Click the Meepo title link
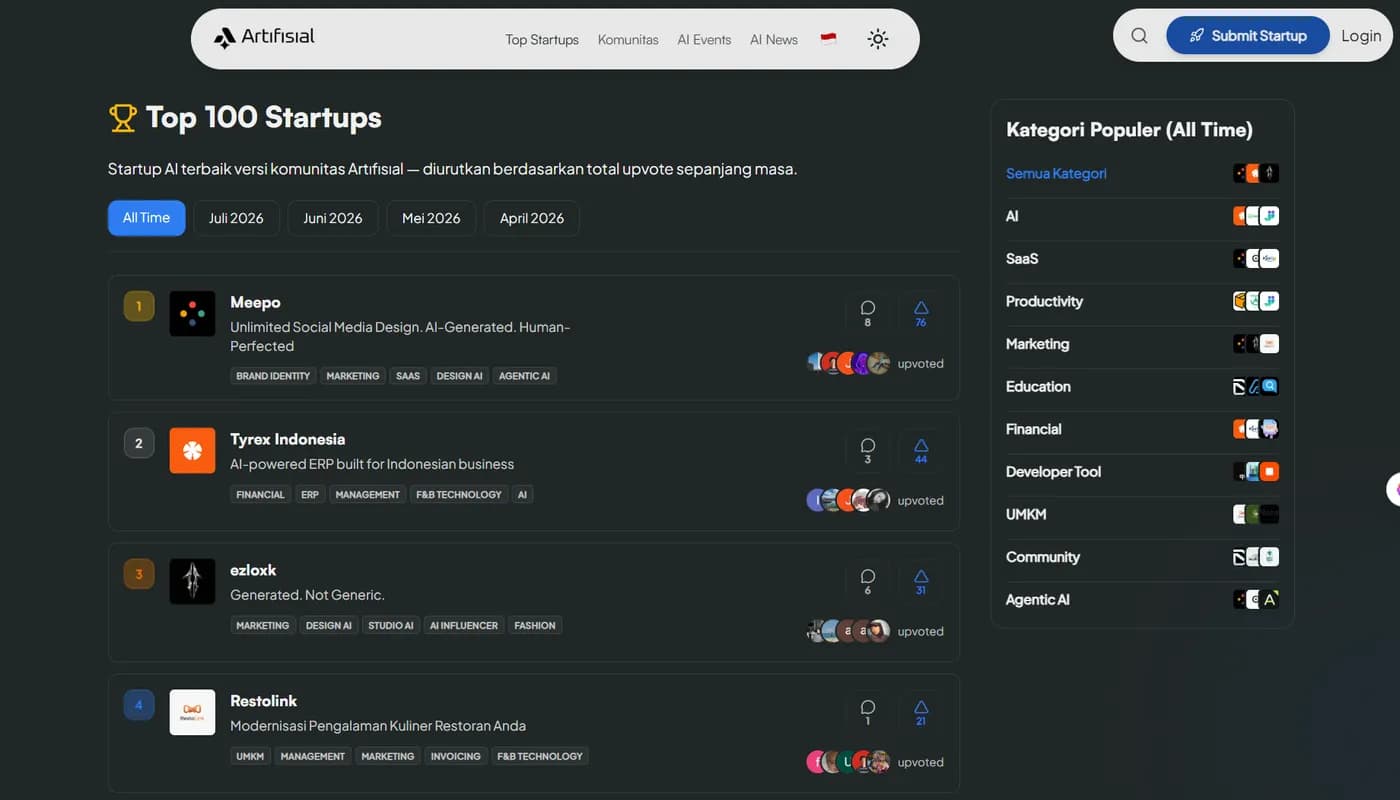1400x800 pixels. click(x=255, y=302)
